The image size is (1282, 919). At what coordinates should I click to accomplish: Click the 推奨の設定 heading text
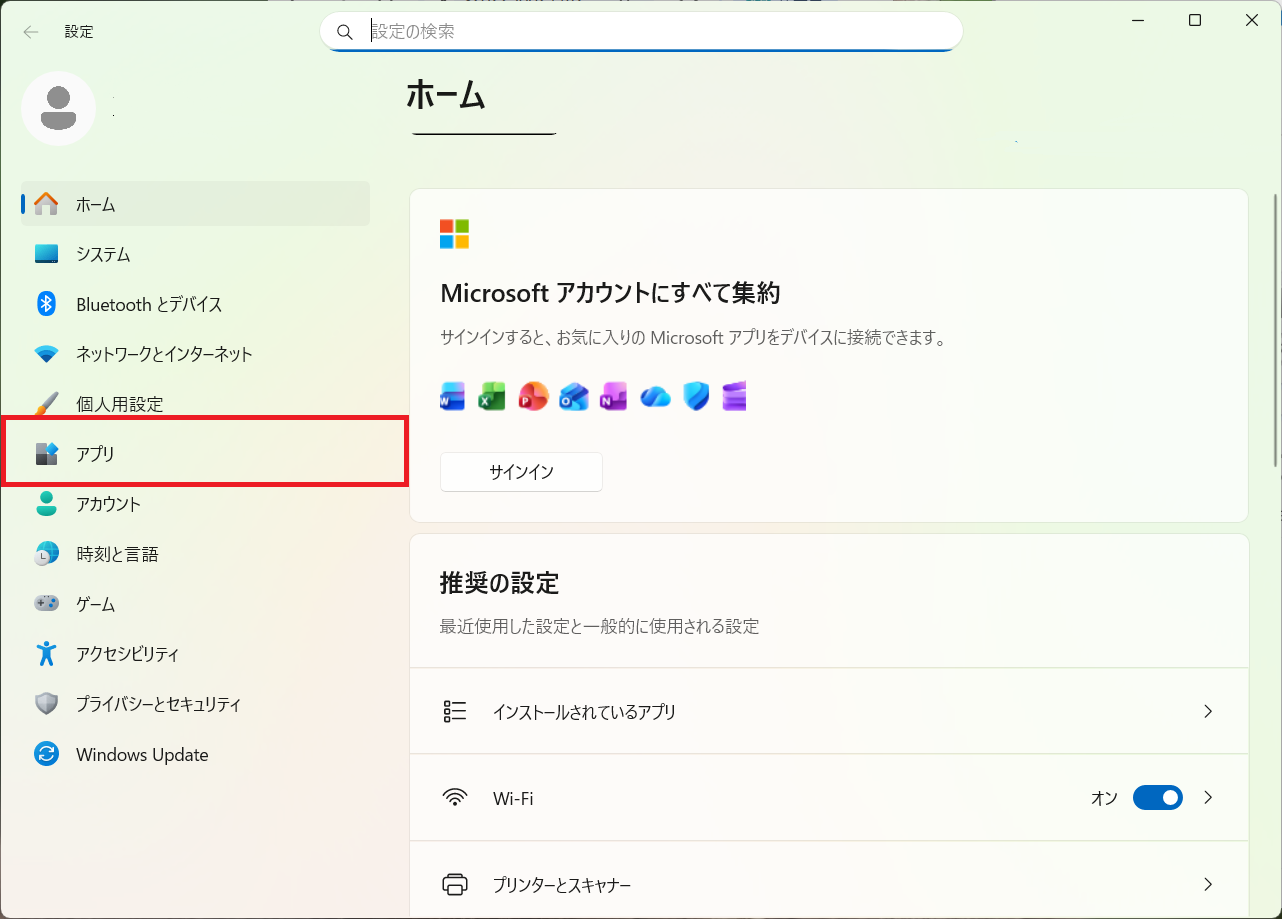(499, 583)
